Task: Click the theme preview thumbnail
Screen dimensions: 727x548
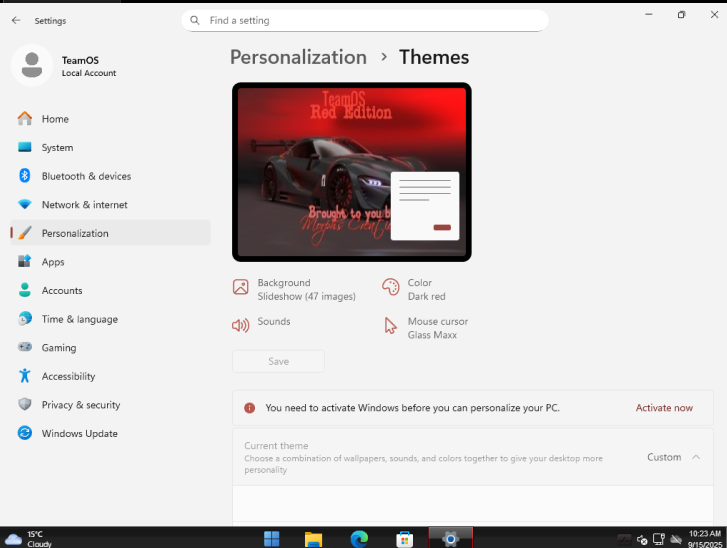Action: tap(352, 172)
